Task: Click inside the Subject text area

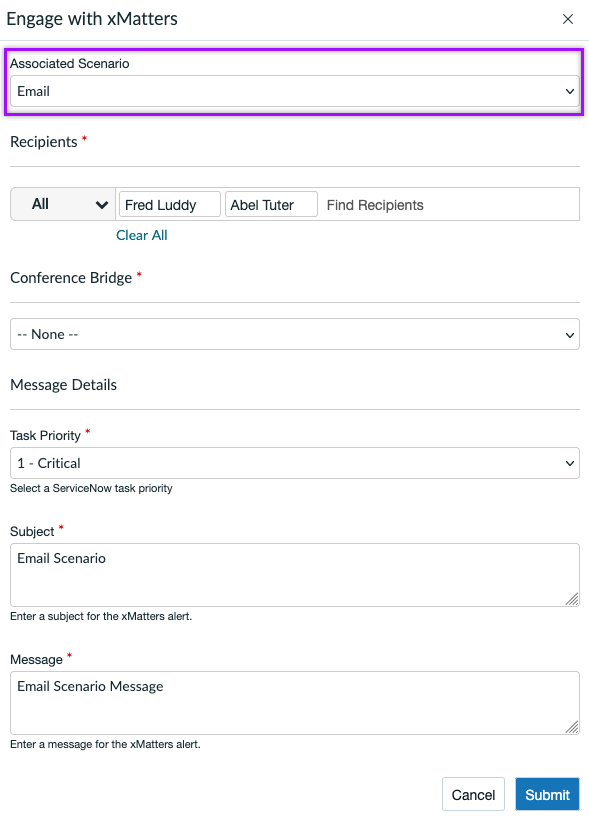Action: click(x=294, y=575)
